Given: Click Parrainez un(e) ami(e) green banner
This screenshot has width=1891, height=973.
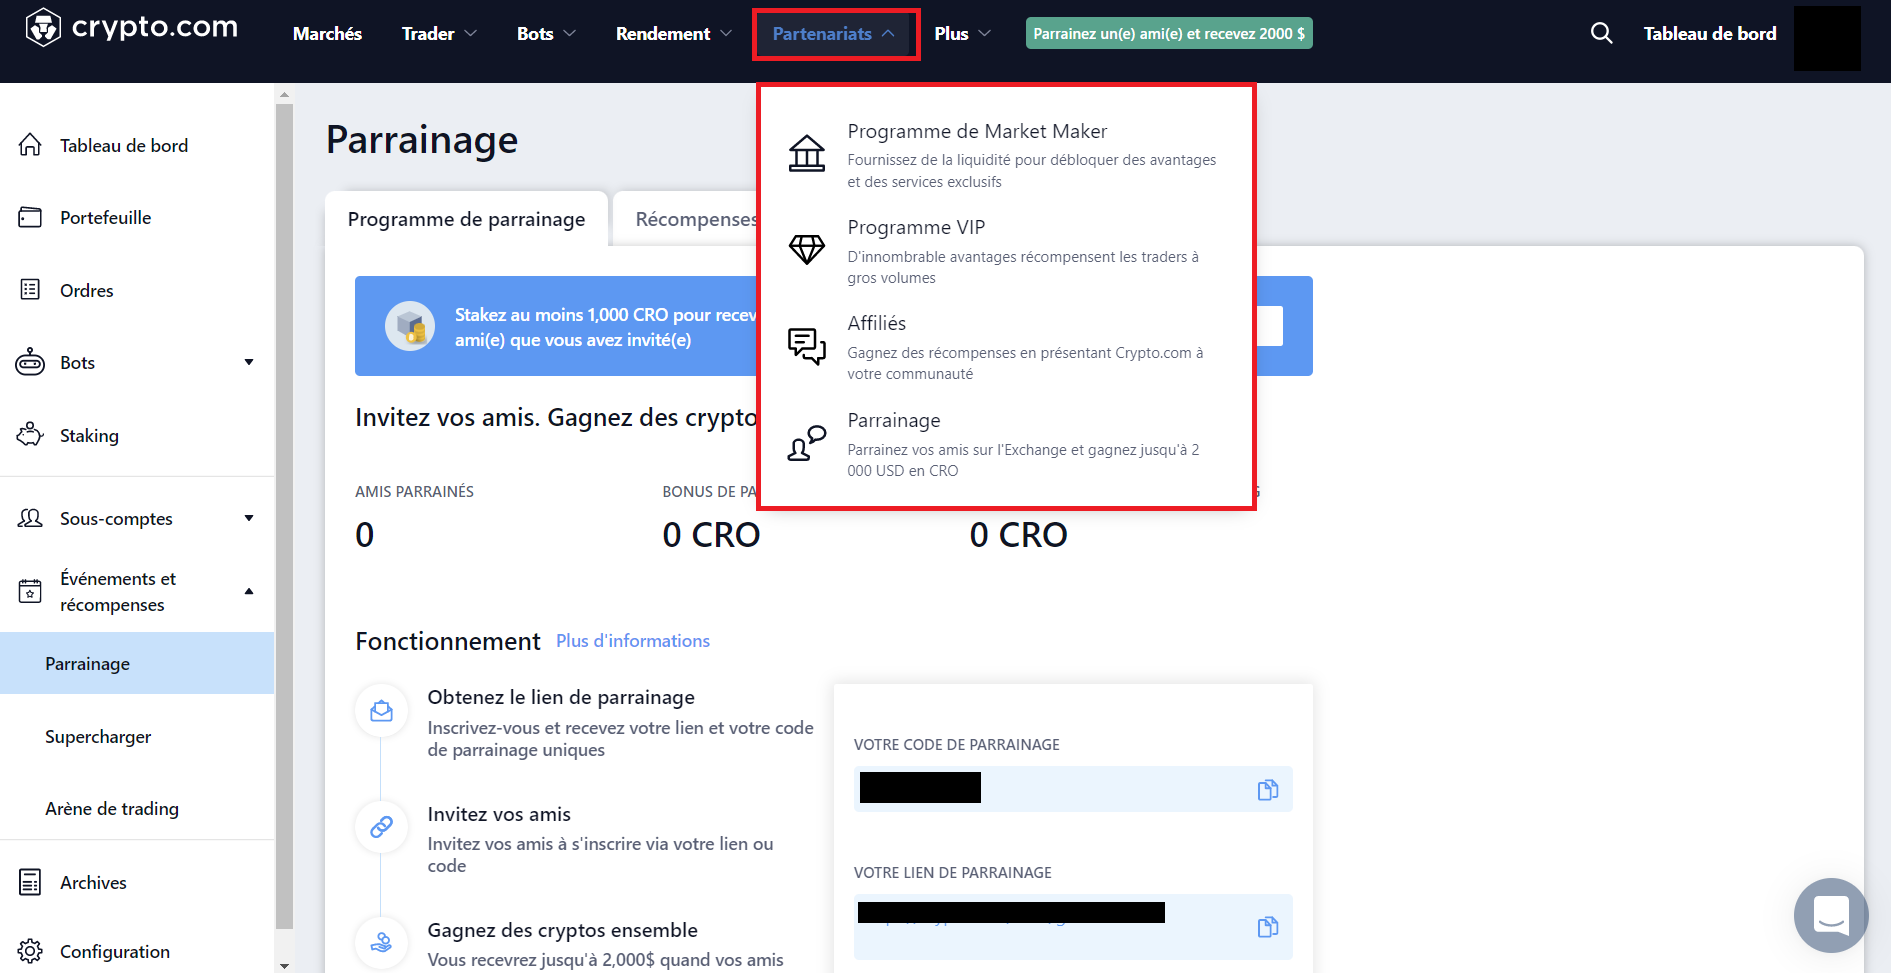Looking at the screenshot, I should (1168, 33).
